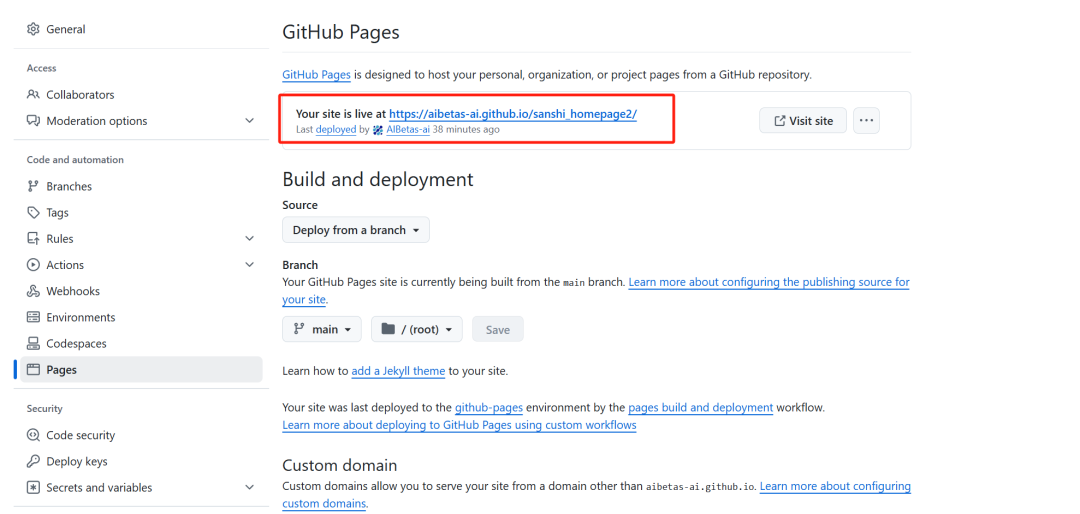This screenshot has width=1080, height=514.
Task: Click the Pages browser icon
Action: pyautogui.click(x=33, y=369)
